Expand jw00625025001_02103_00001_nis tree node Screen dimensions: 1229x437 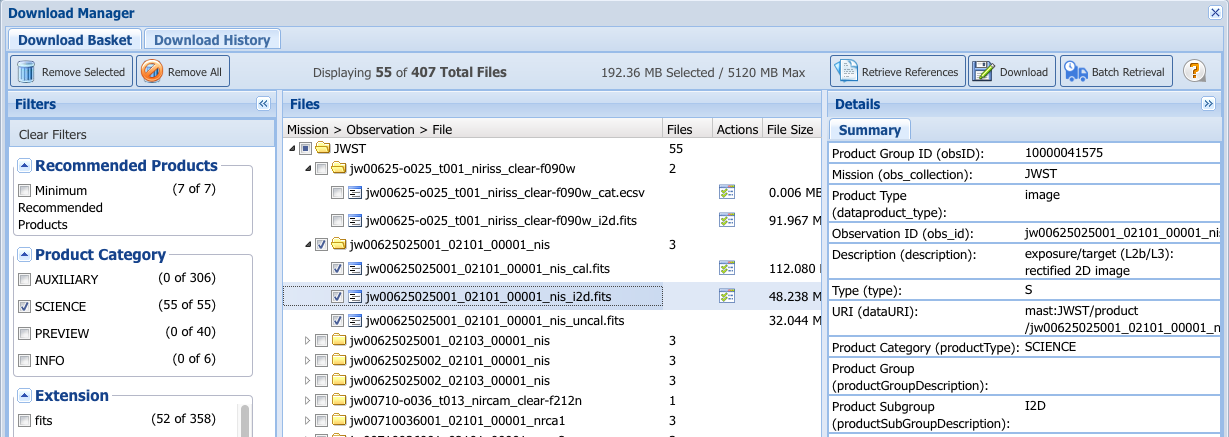pos(307,341)
